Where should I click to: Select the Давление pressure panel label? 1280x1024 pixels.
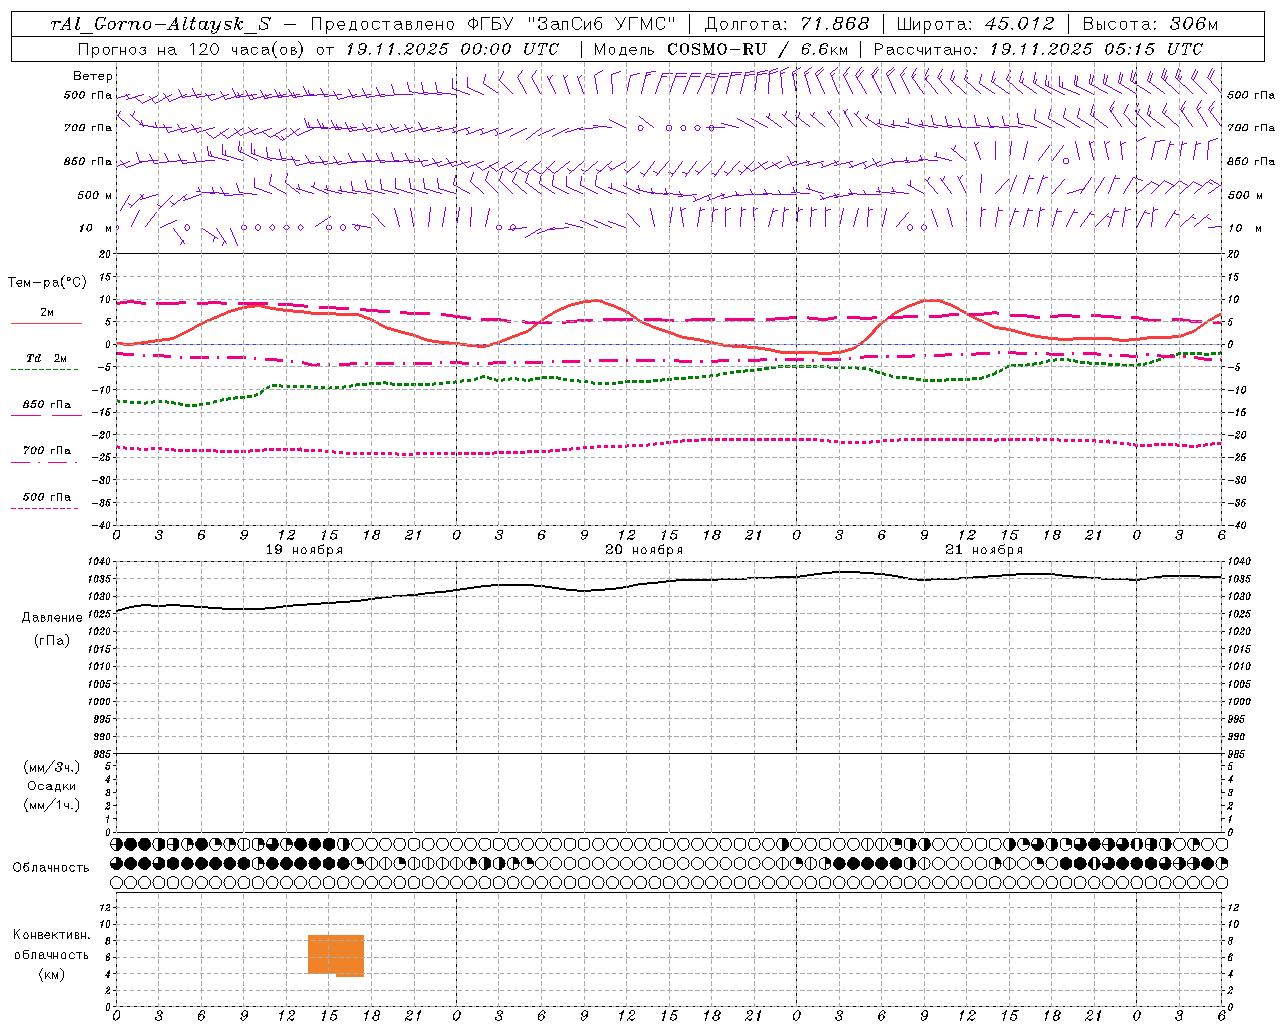click(52, 618)
